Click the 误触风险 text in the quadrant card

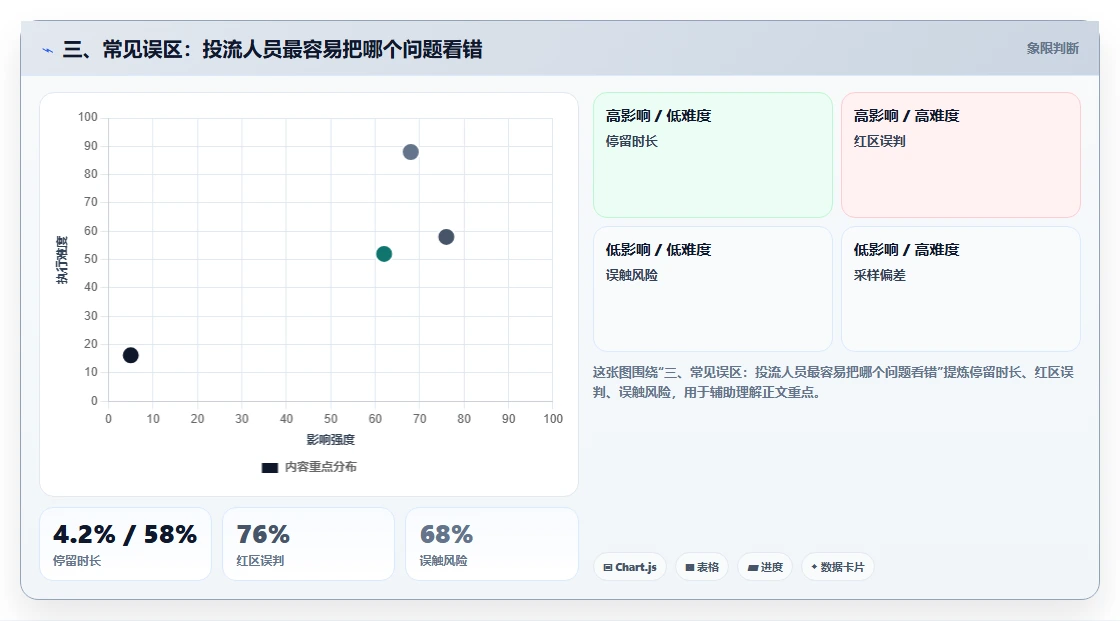pos(631,275)
